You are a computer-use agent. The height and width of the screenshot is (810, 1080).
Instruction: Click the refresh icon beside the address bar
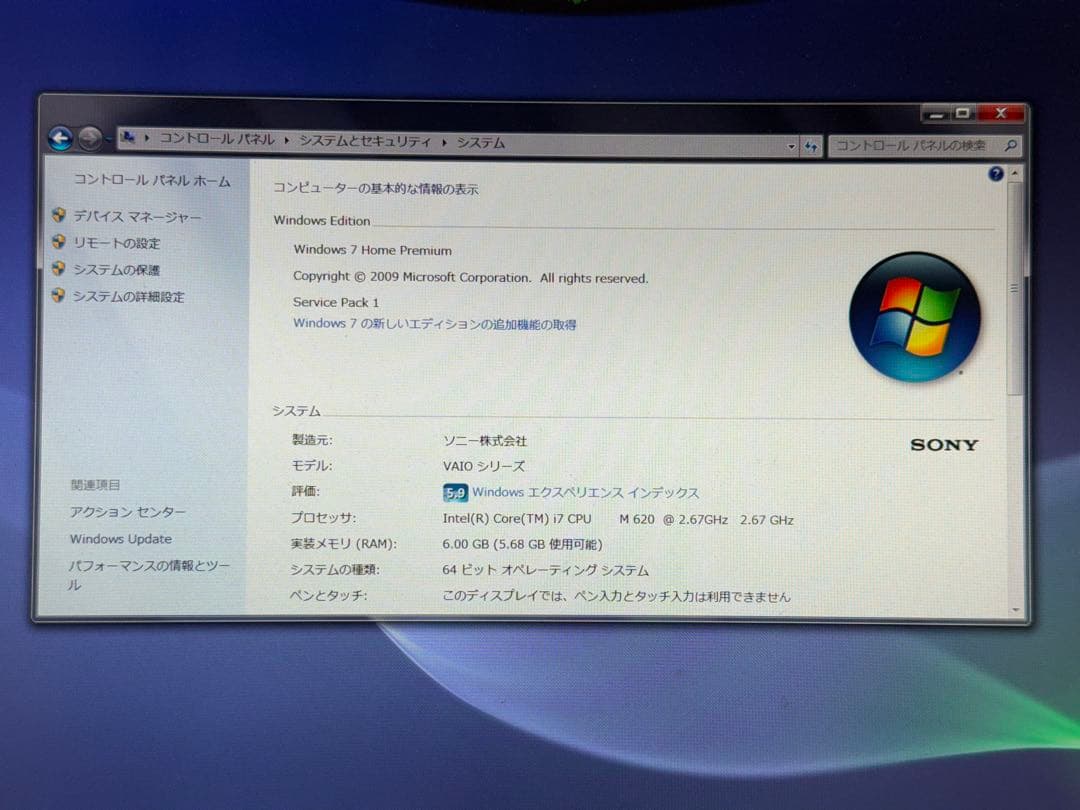tap(812, 146)
